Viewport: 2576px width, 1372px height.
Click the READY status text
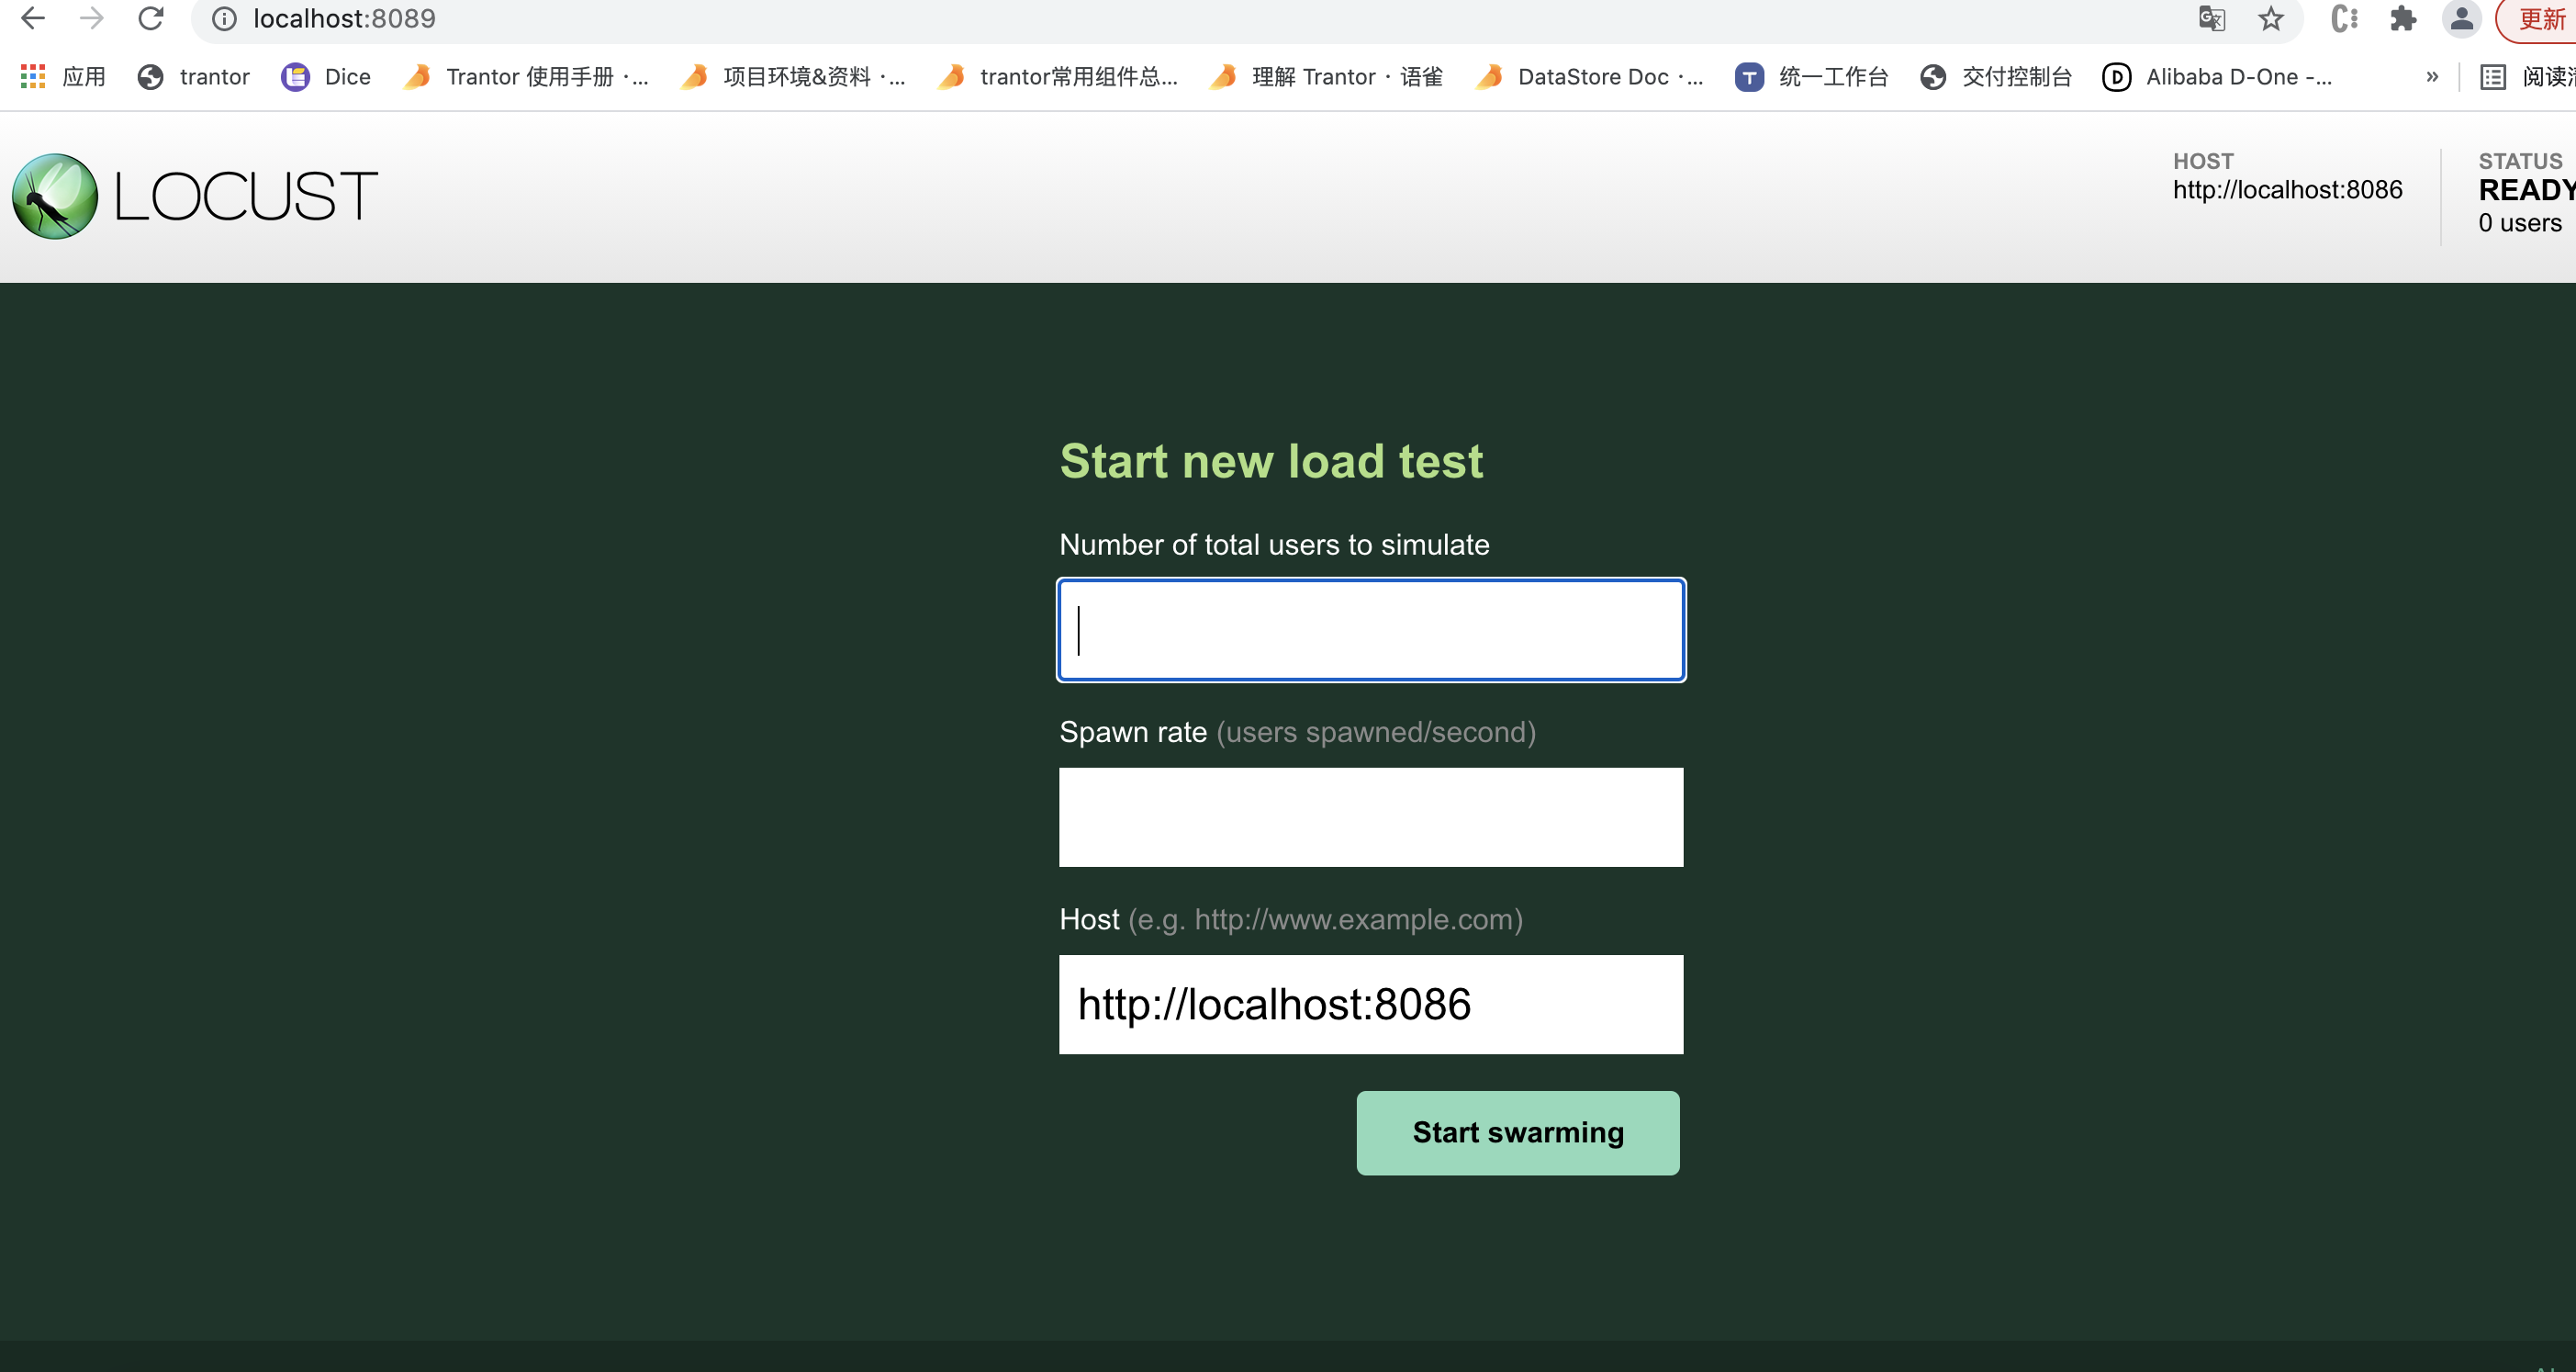point(2526,190)
